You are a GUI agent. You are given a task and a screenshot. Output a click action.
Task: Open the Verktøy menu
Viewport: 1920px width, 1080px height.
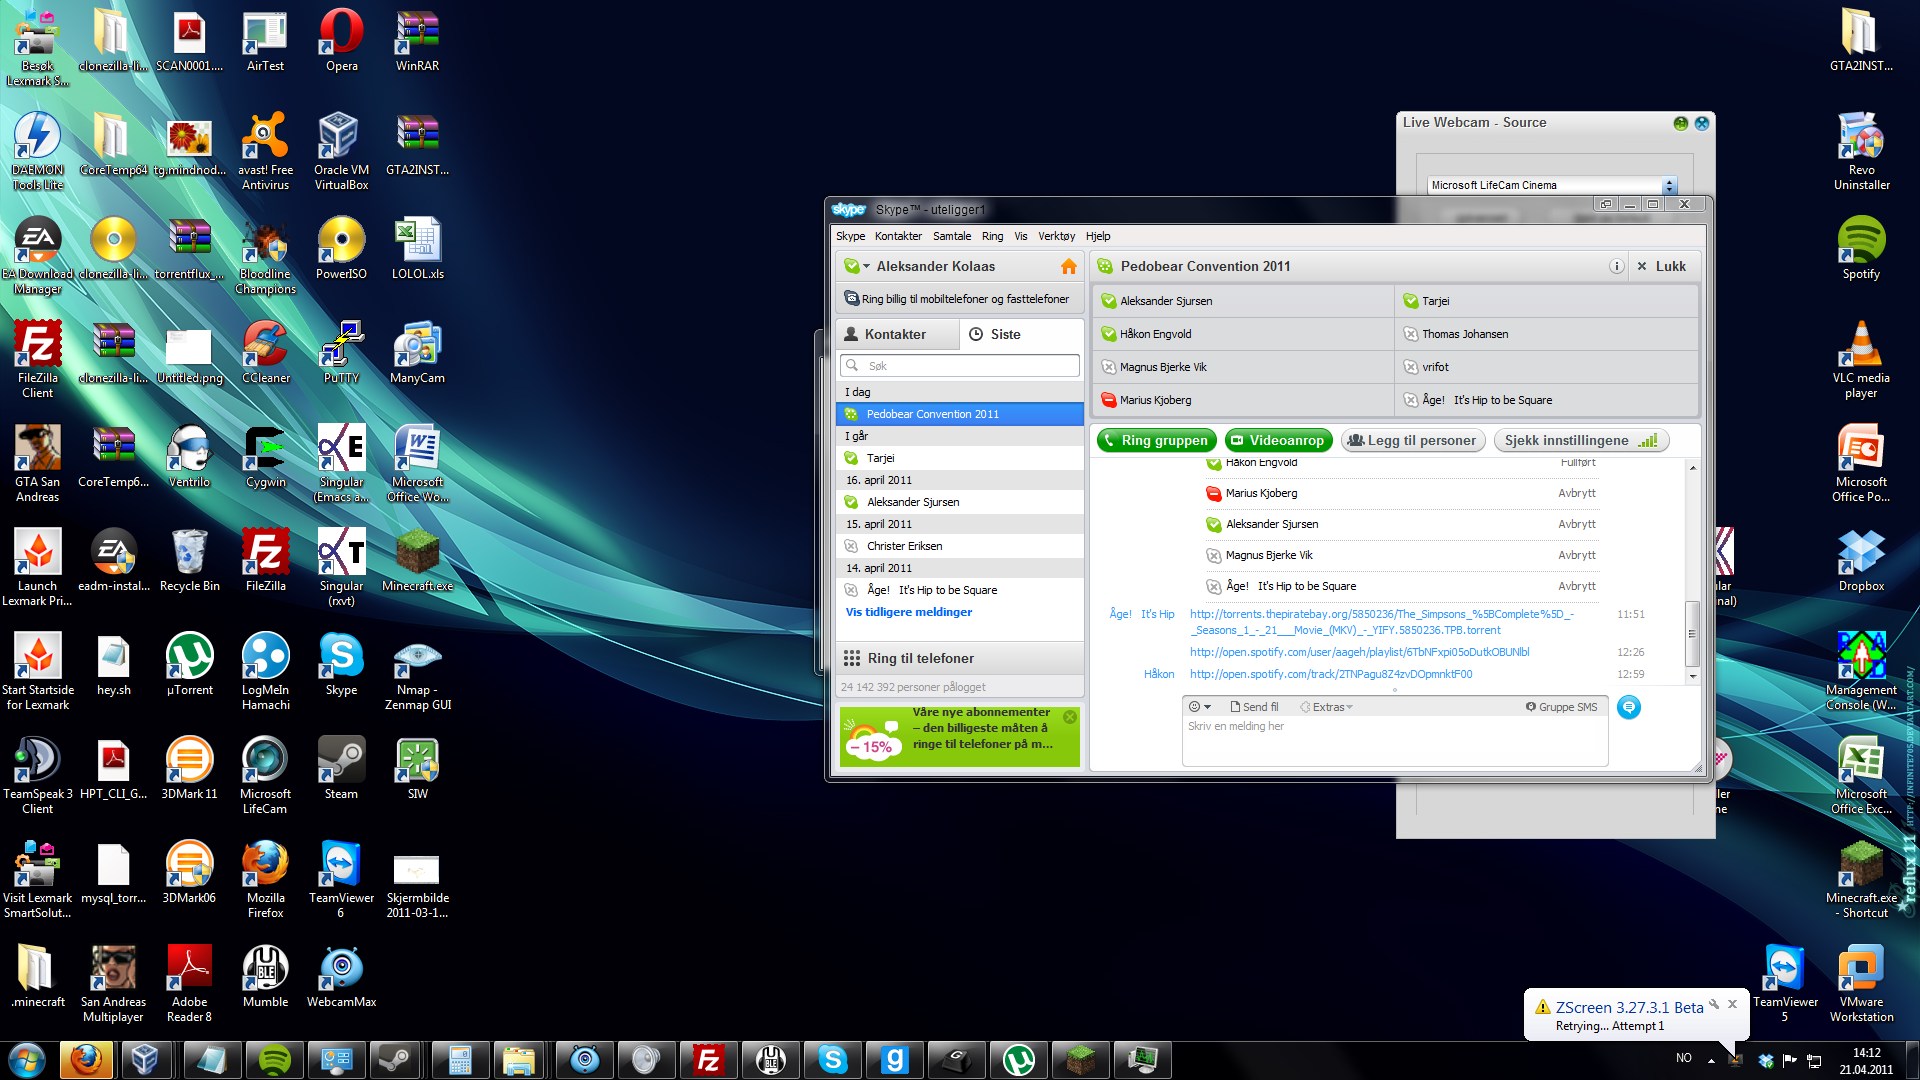pos(1056,237)
